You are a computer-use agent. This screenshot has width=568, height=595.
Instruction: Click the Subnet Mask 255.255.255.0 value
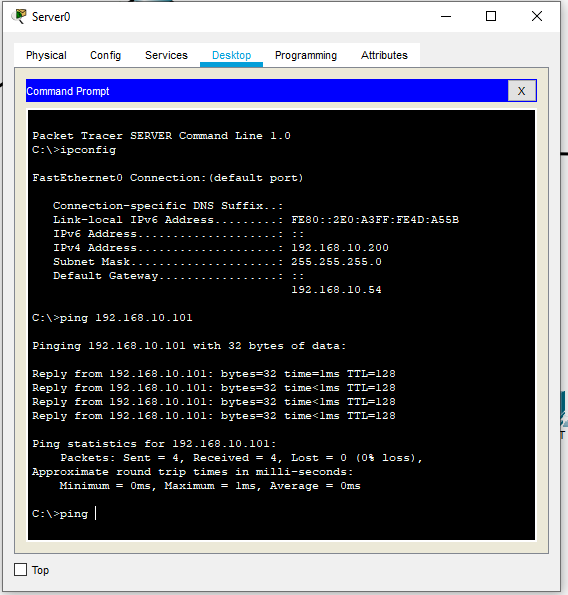336,262
